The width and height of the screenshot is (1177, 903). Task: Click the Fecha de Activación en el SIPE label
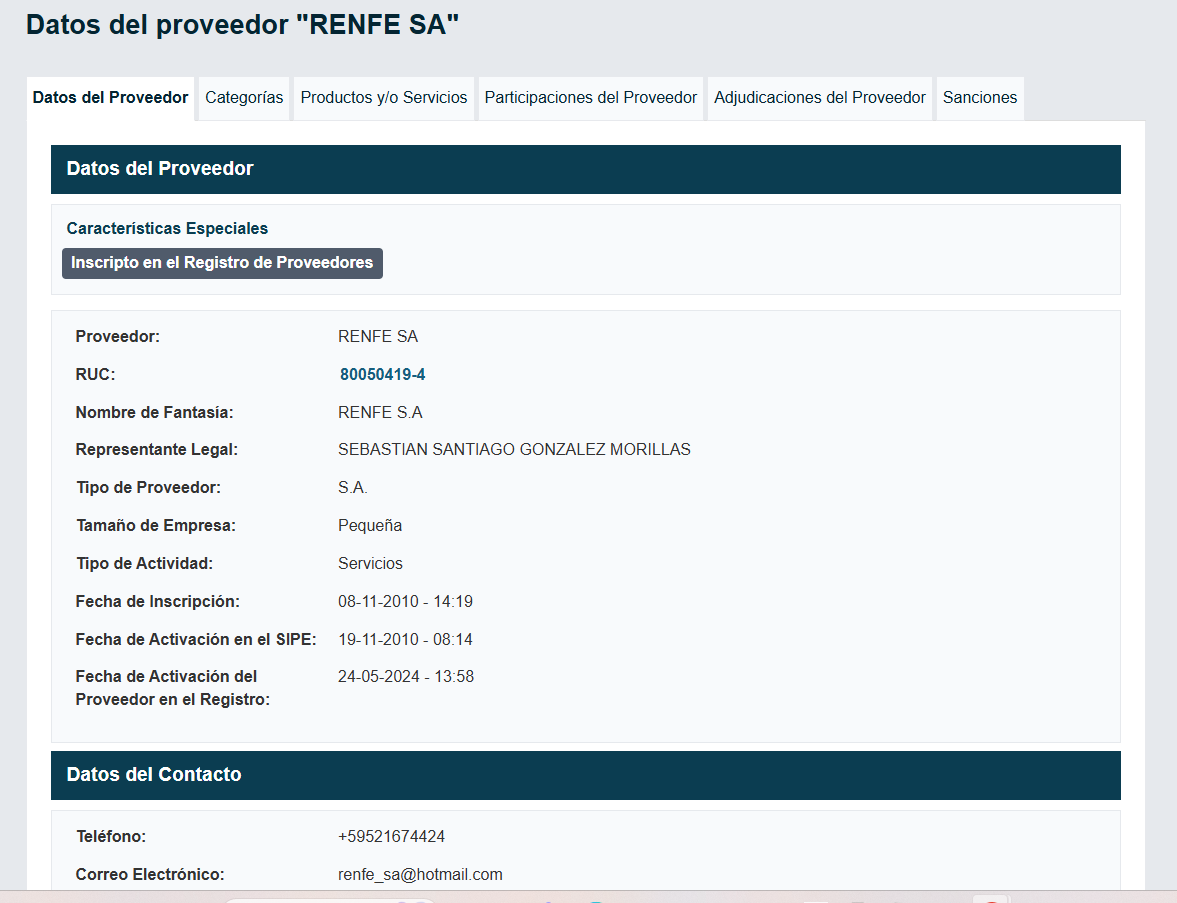[x=196, y=640]
